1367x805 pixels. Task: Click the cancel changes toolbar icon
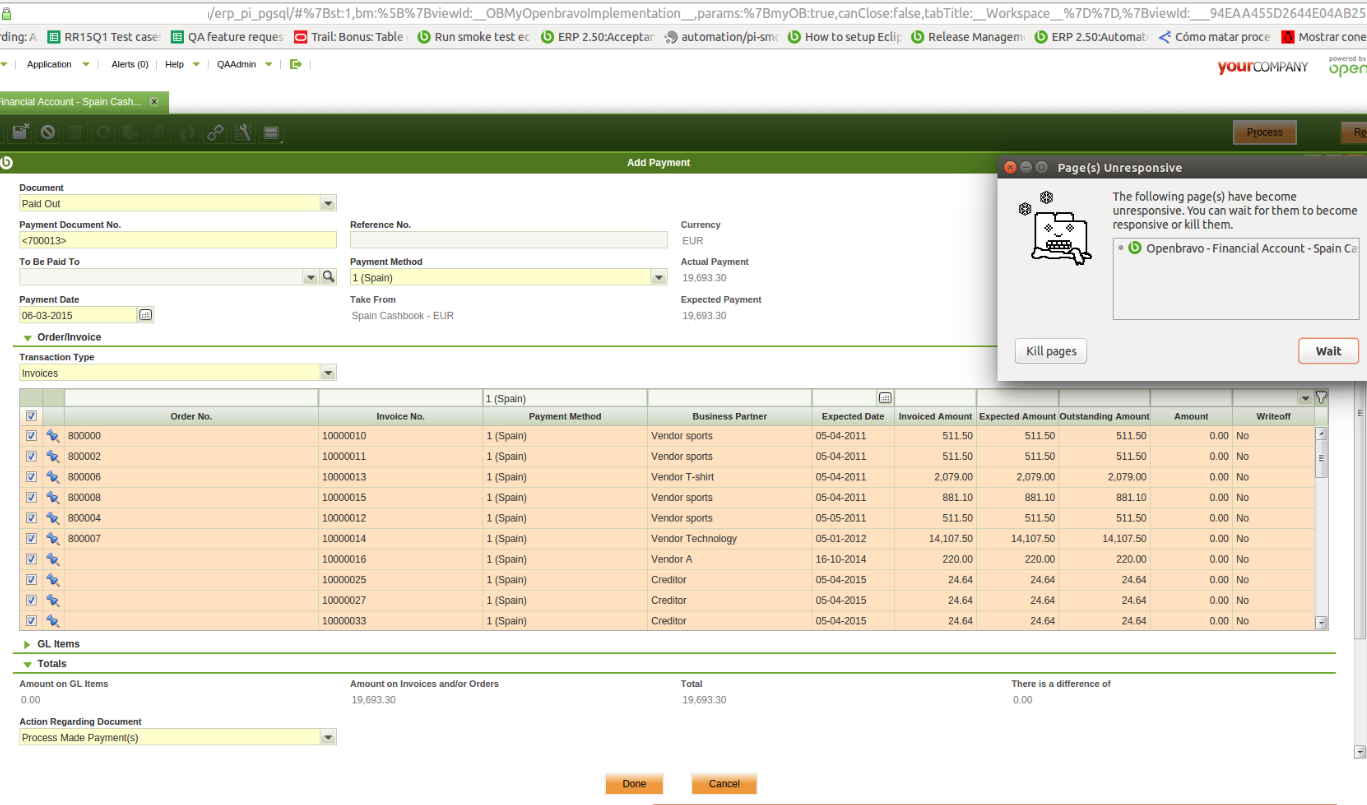click(47, 132)
